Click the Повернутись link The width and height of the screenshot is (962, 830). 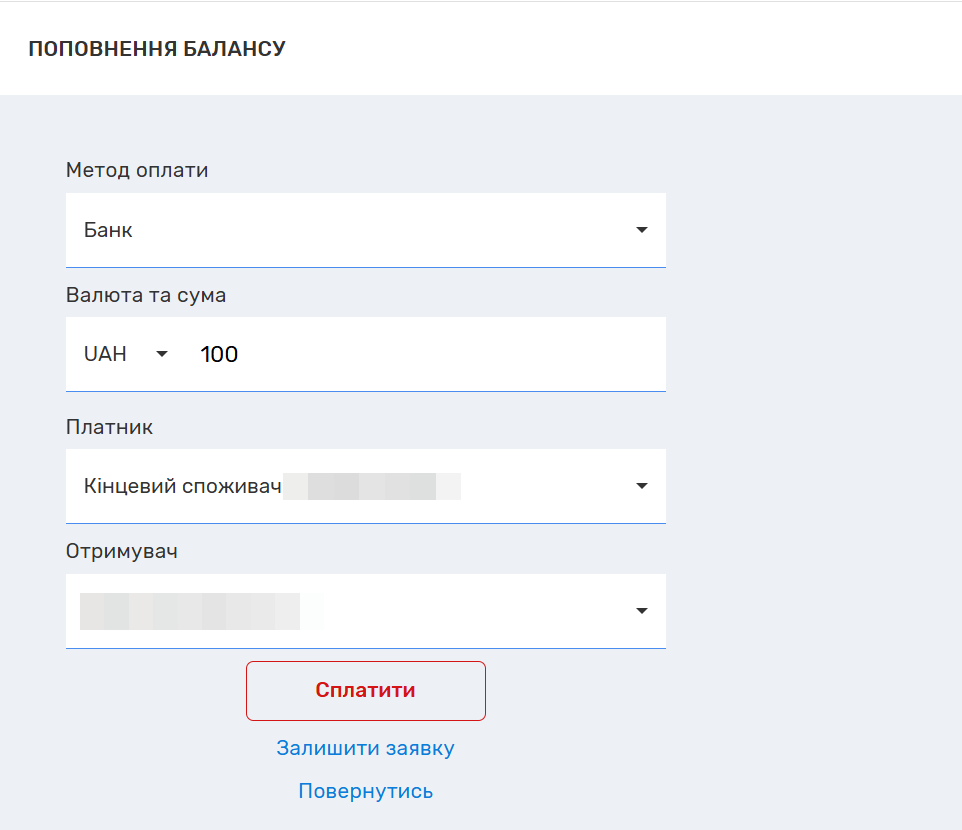[365, 791]
